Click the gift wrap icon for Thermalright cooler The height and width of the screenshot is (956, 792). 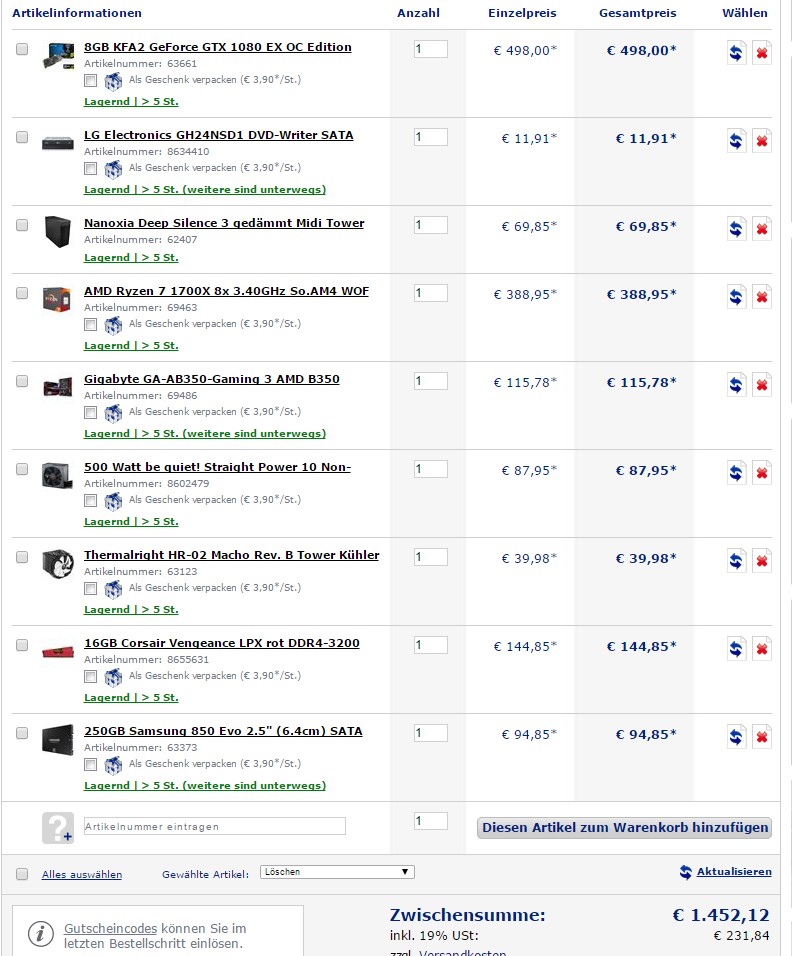113,588
